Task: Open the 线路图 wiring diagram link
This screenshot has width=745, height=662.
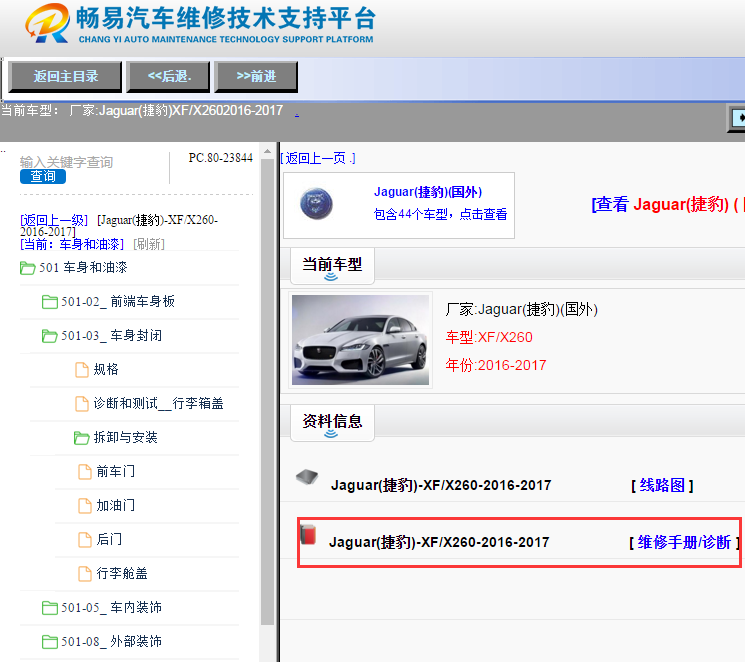Action: [662, 485]
